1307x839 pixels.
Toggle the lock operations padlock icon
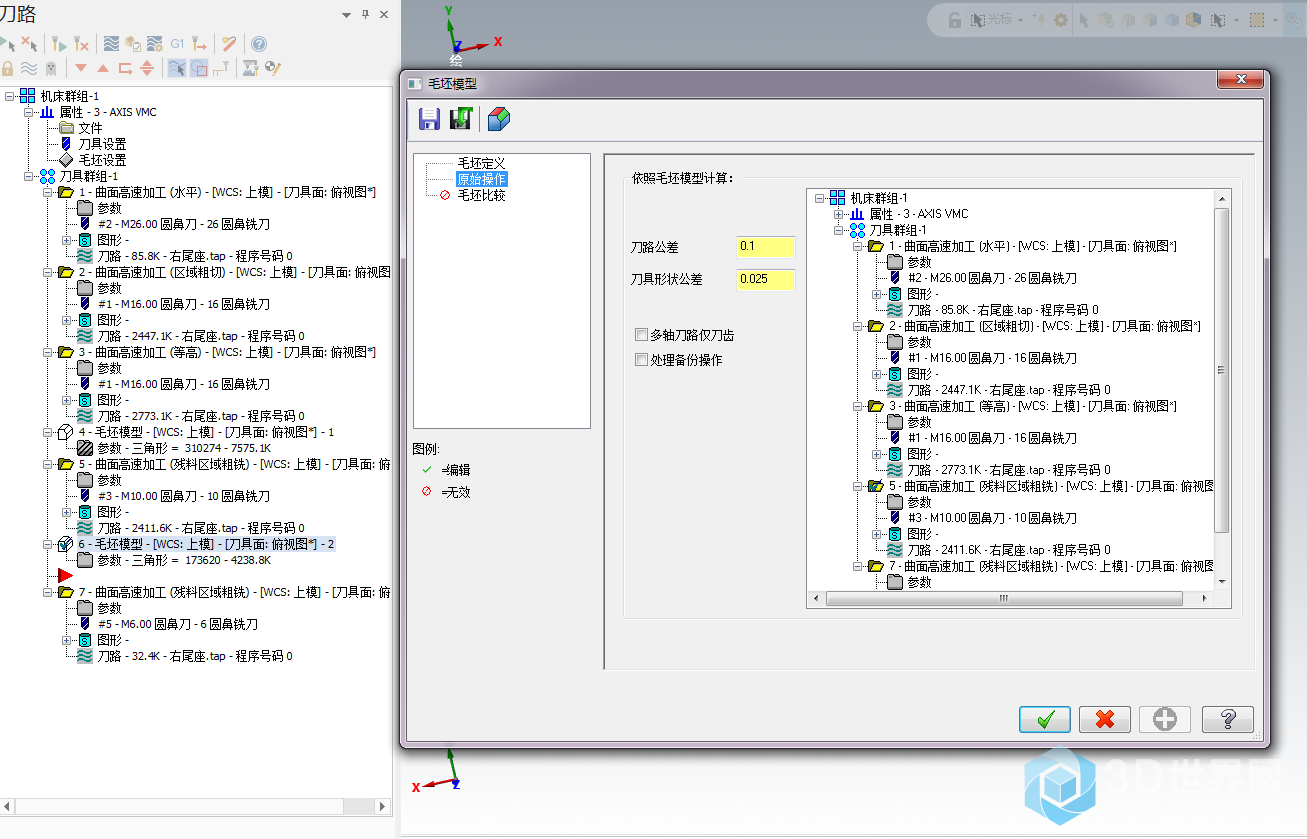(x=7, y=68)
